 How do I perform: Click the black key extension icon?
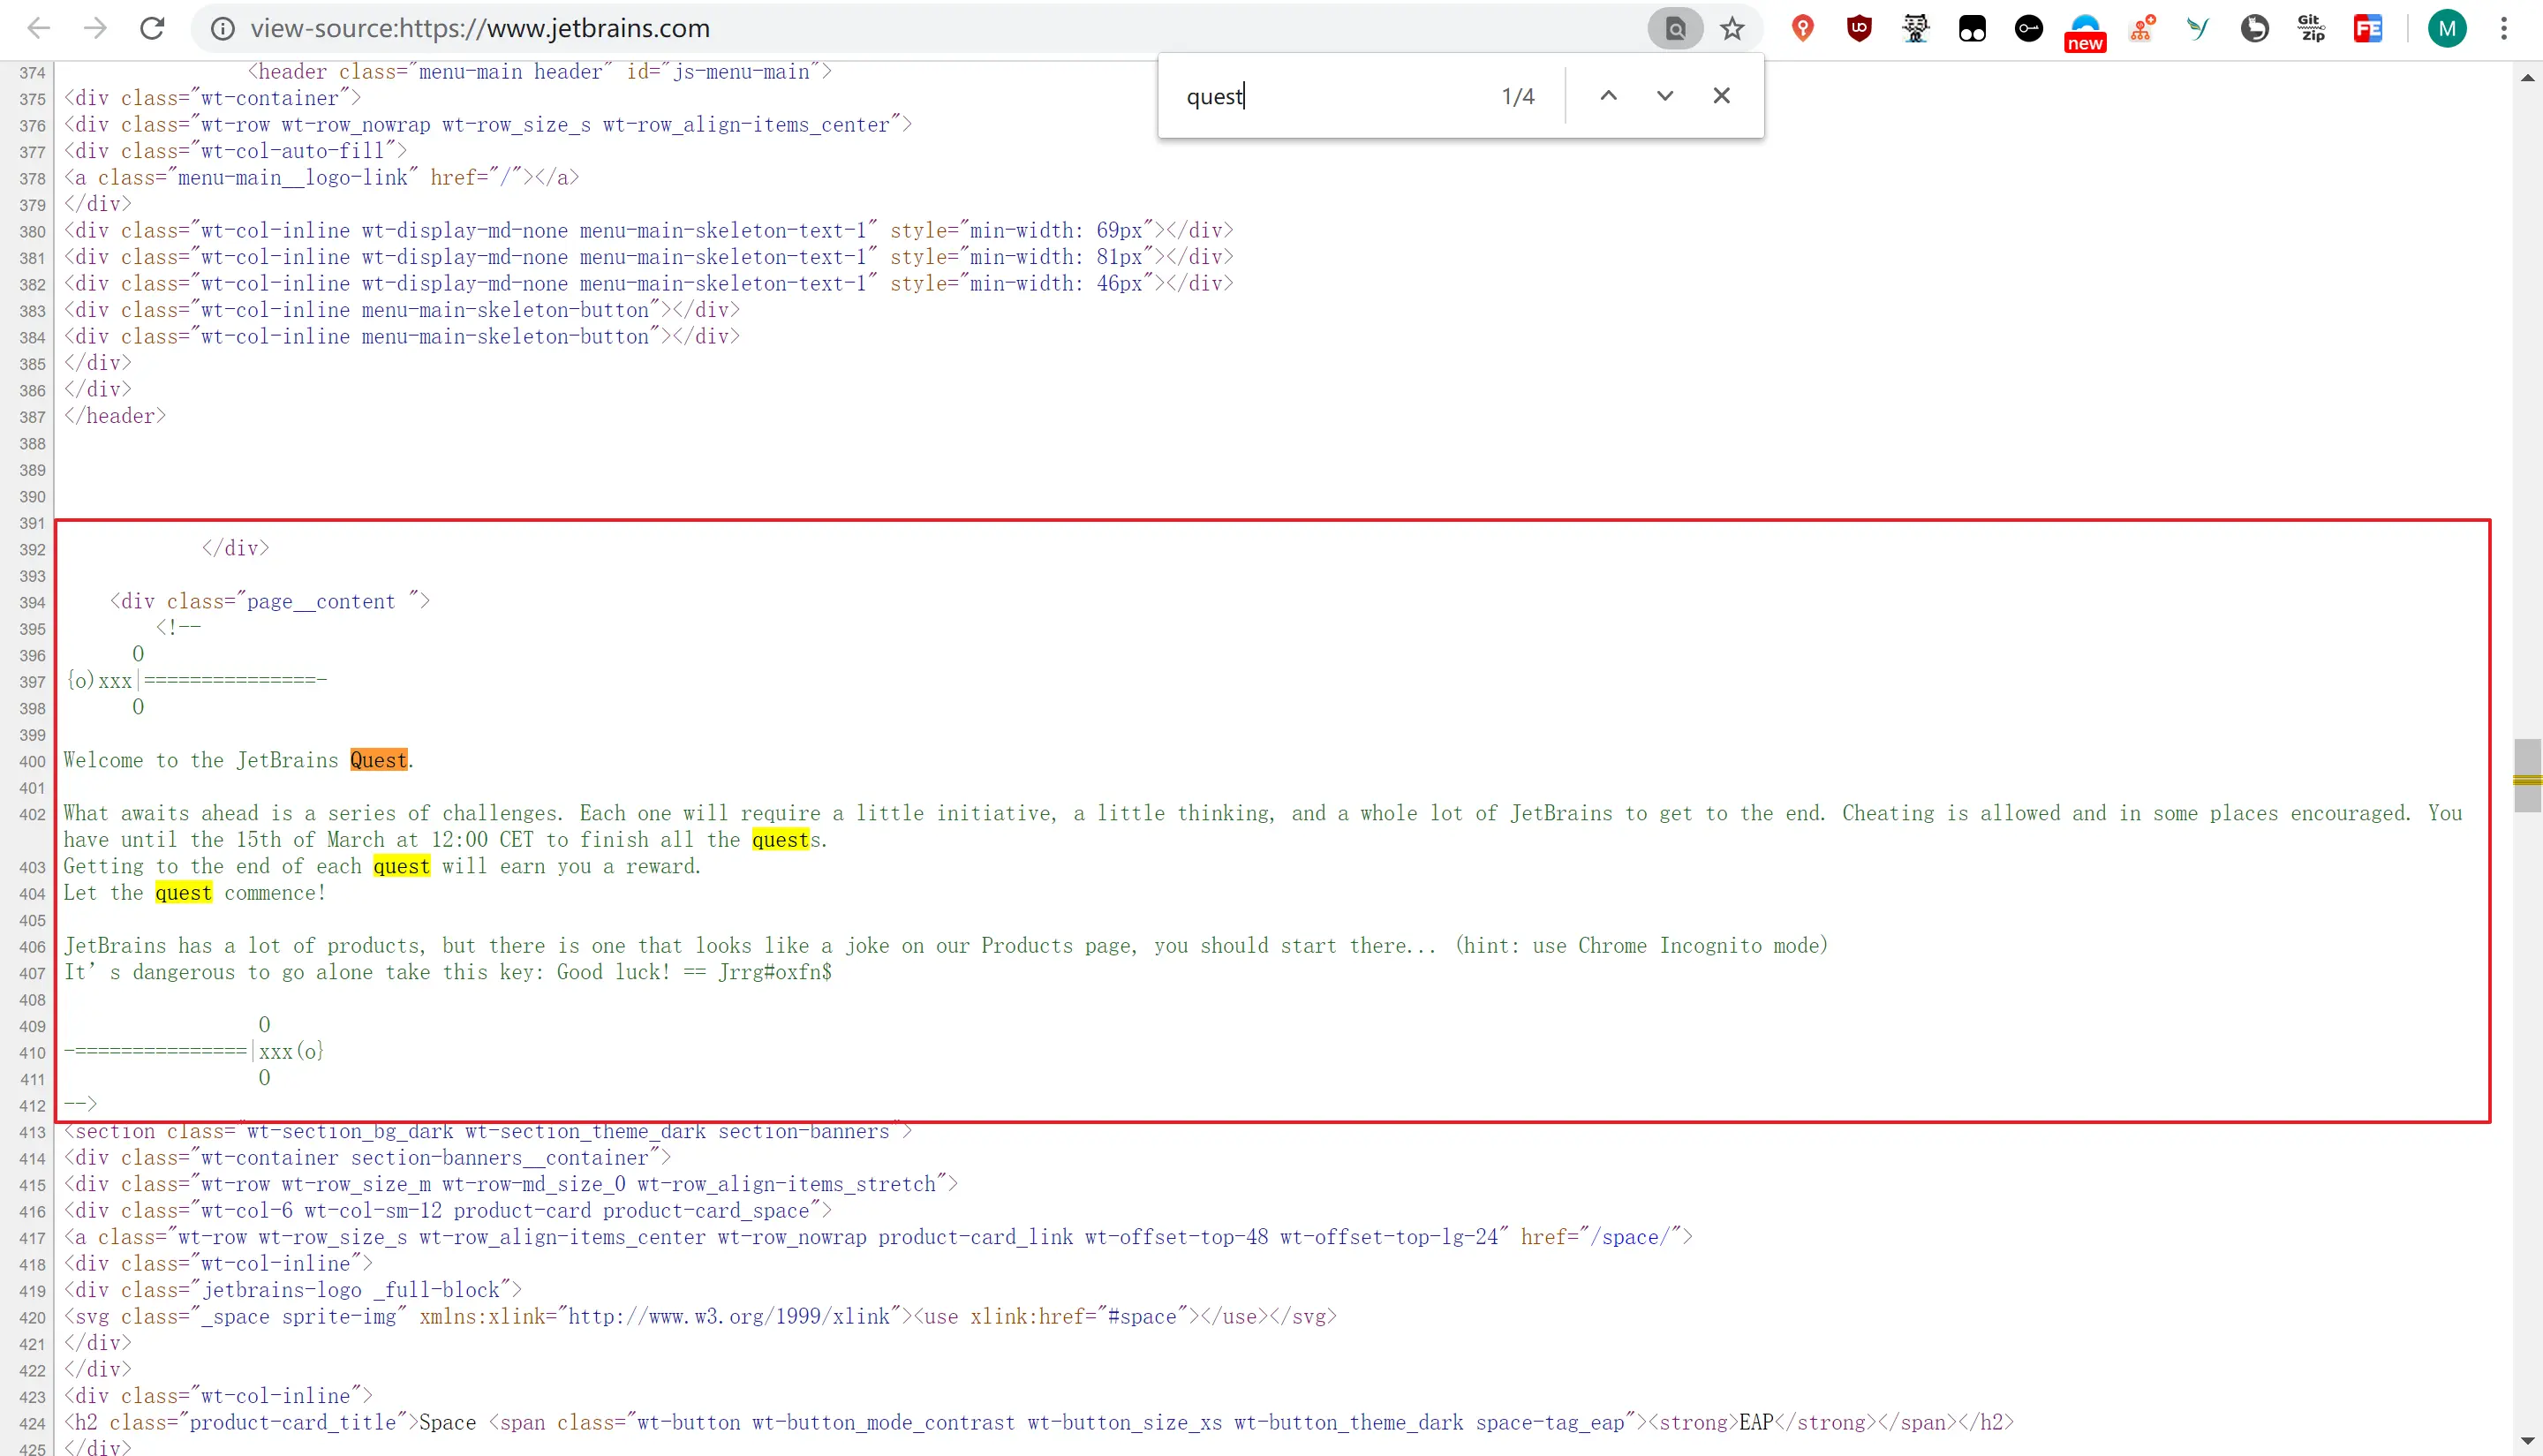(2028, 28)
